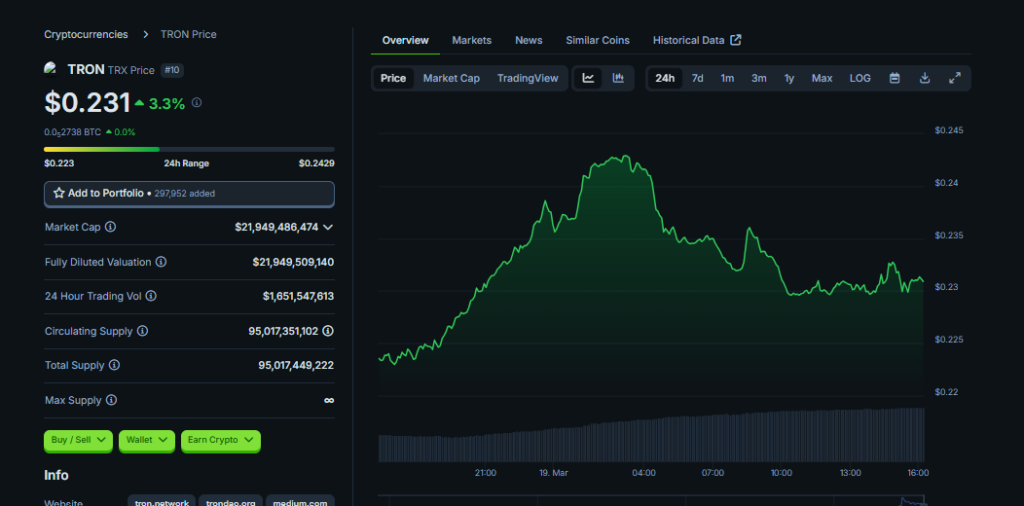
Task: Click the infinity Max Supply value
Action: pos(329,400)
